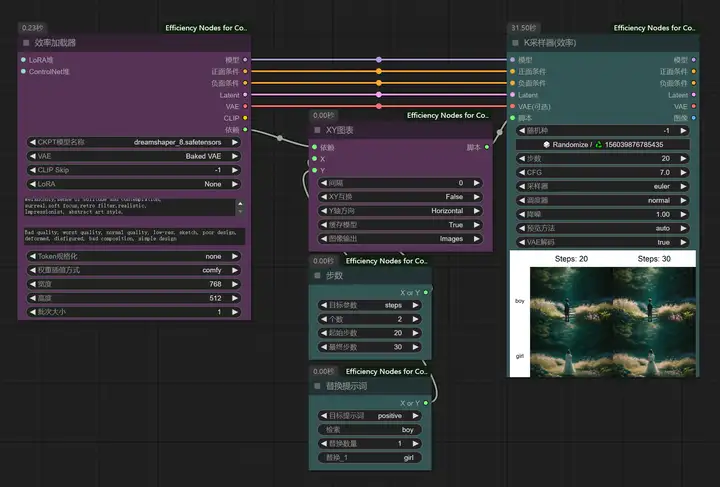The width and height of the screenshot is (720, 487).
Task: Click the dice icon beside Randomize
Action: tap(546, 145)
